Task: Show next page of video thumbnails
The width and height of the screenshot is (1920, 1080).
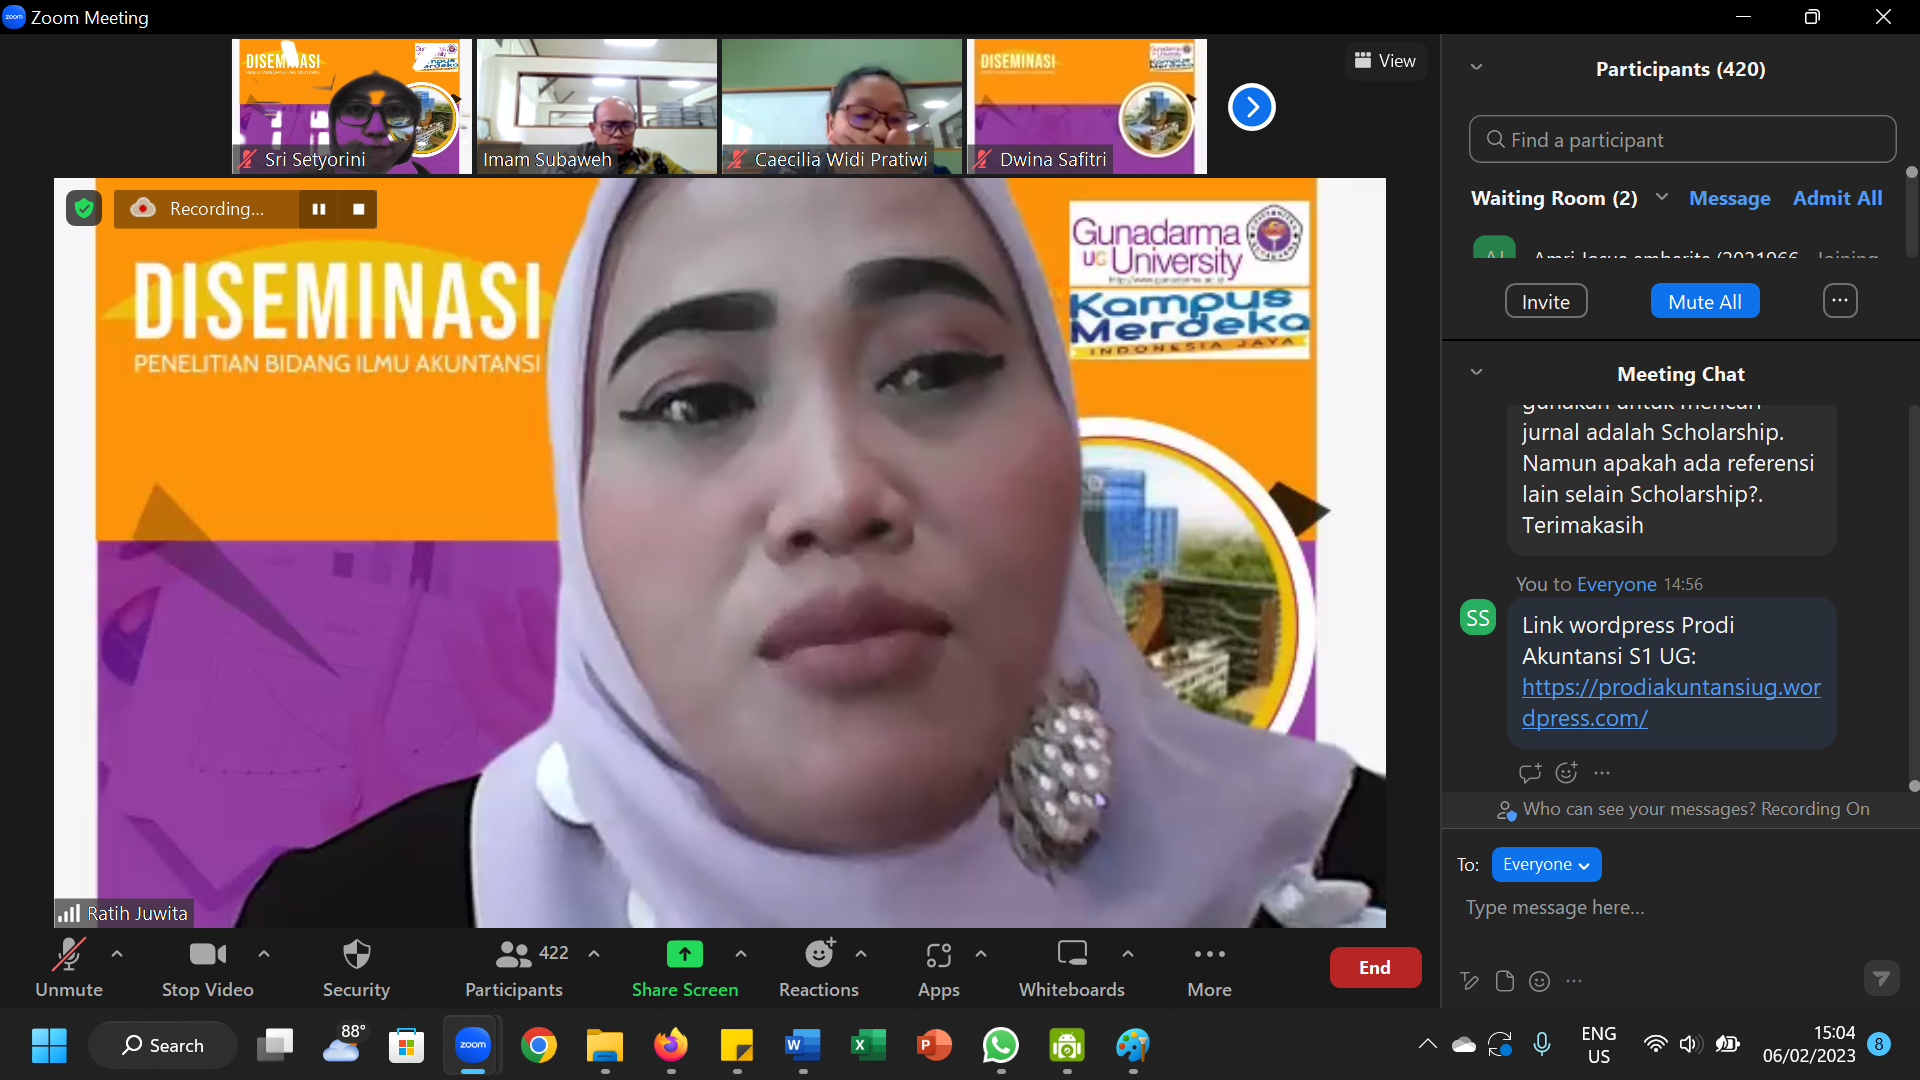Action: click(x=1252, y=107)
